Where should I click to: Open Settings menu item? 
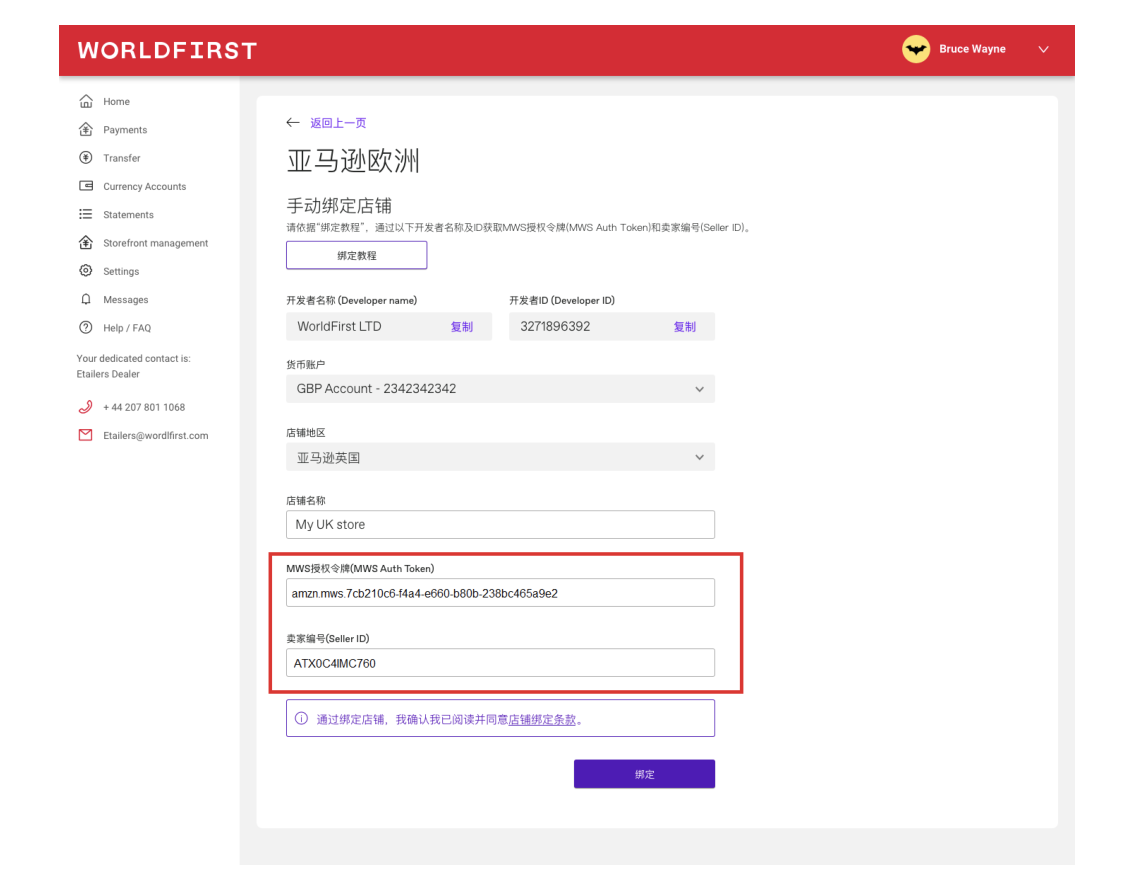121,271
